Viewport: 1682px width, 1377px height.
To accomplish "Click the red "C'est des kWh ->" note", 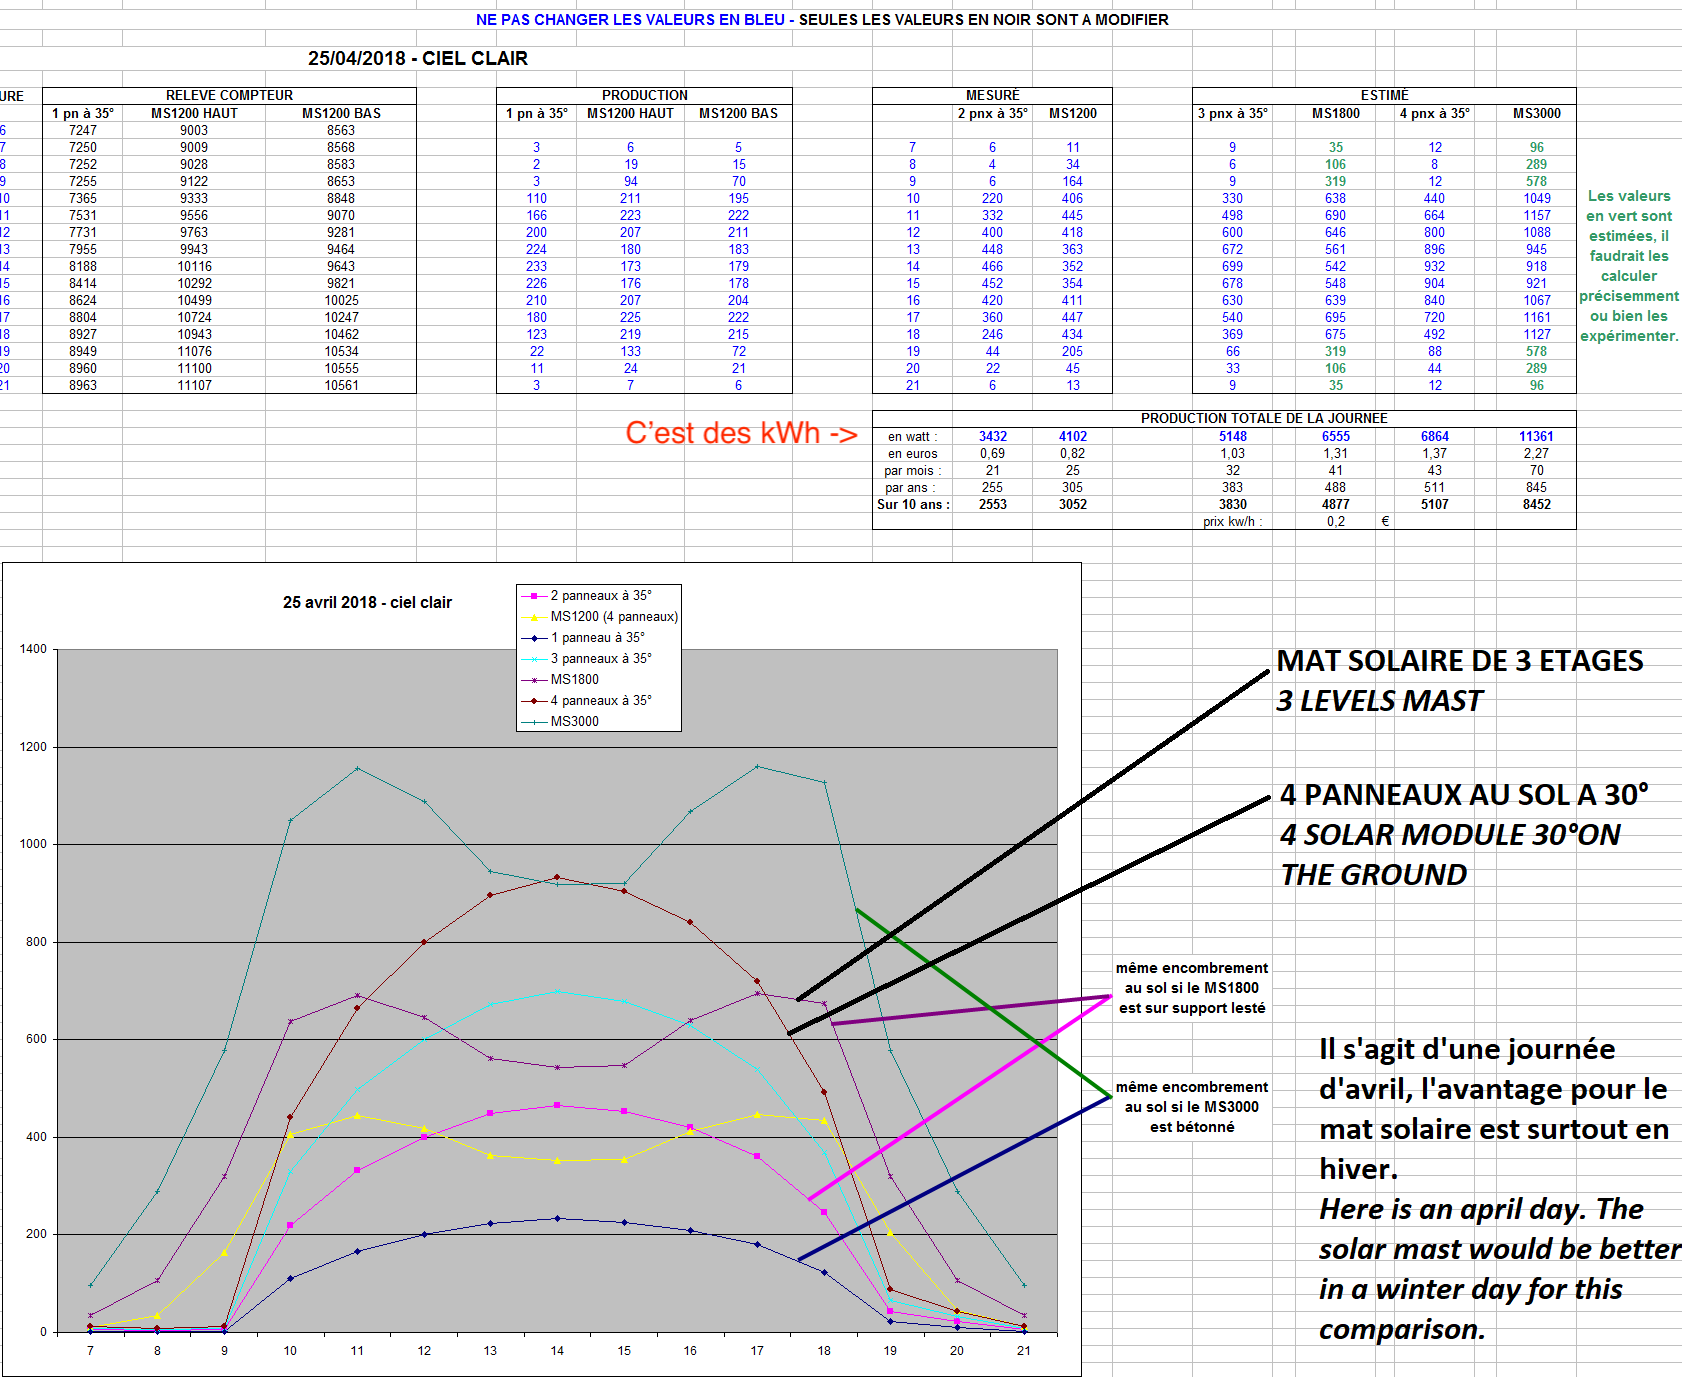I will tap(742, 433).
